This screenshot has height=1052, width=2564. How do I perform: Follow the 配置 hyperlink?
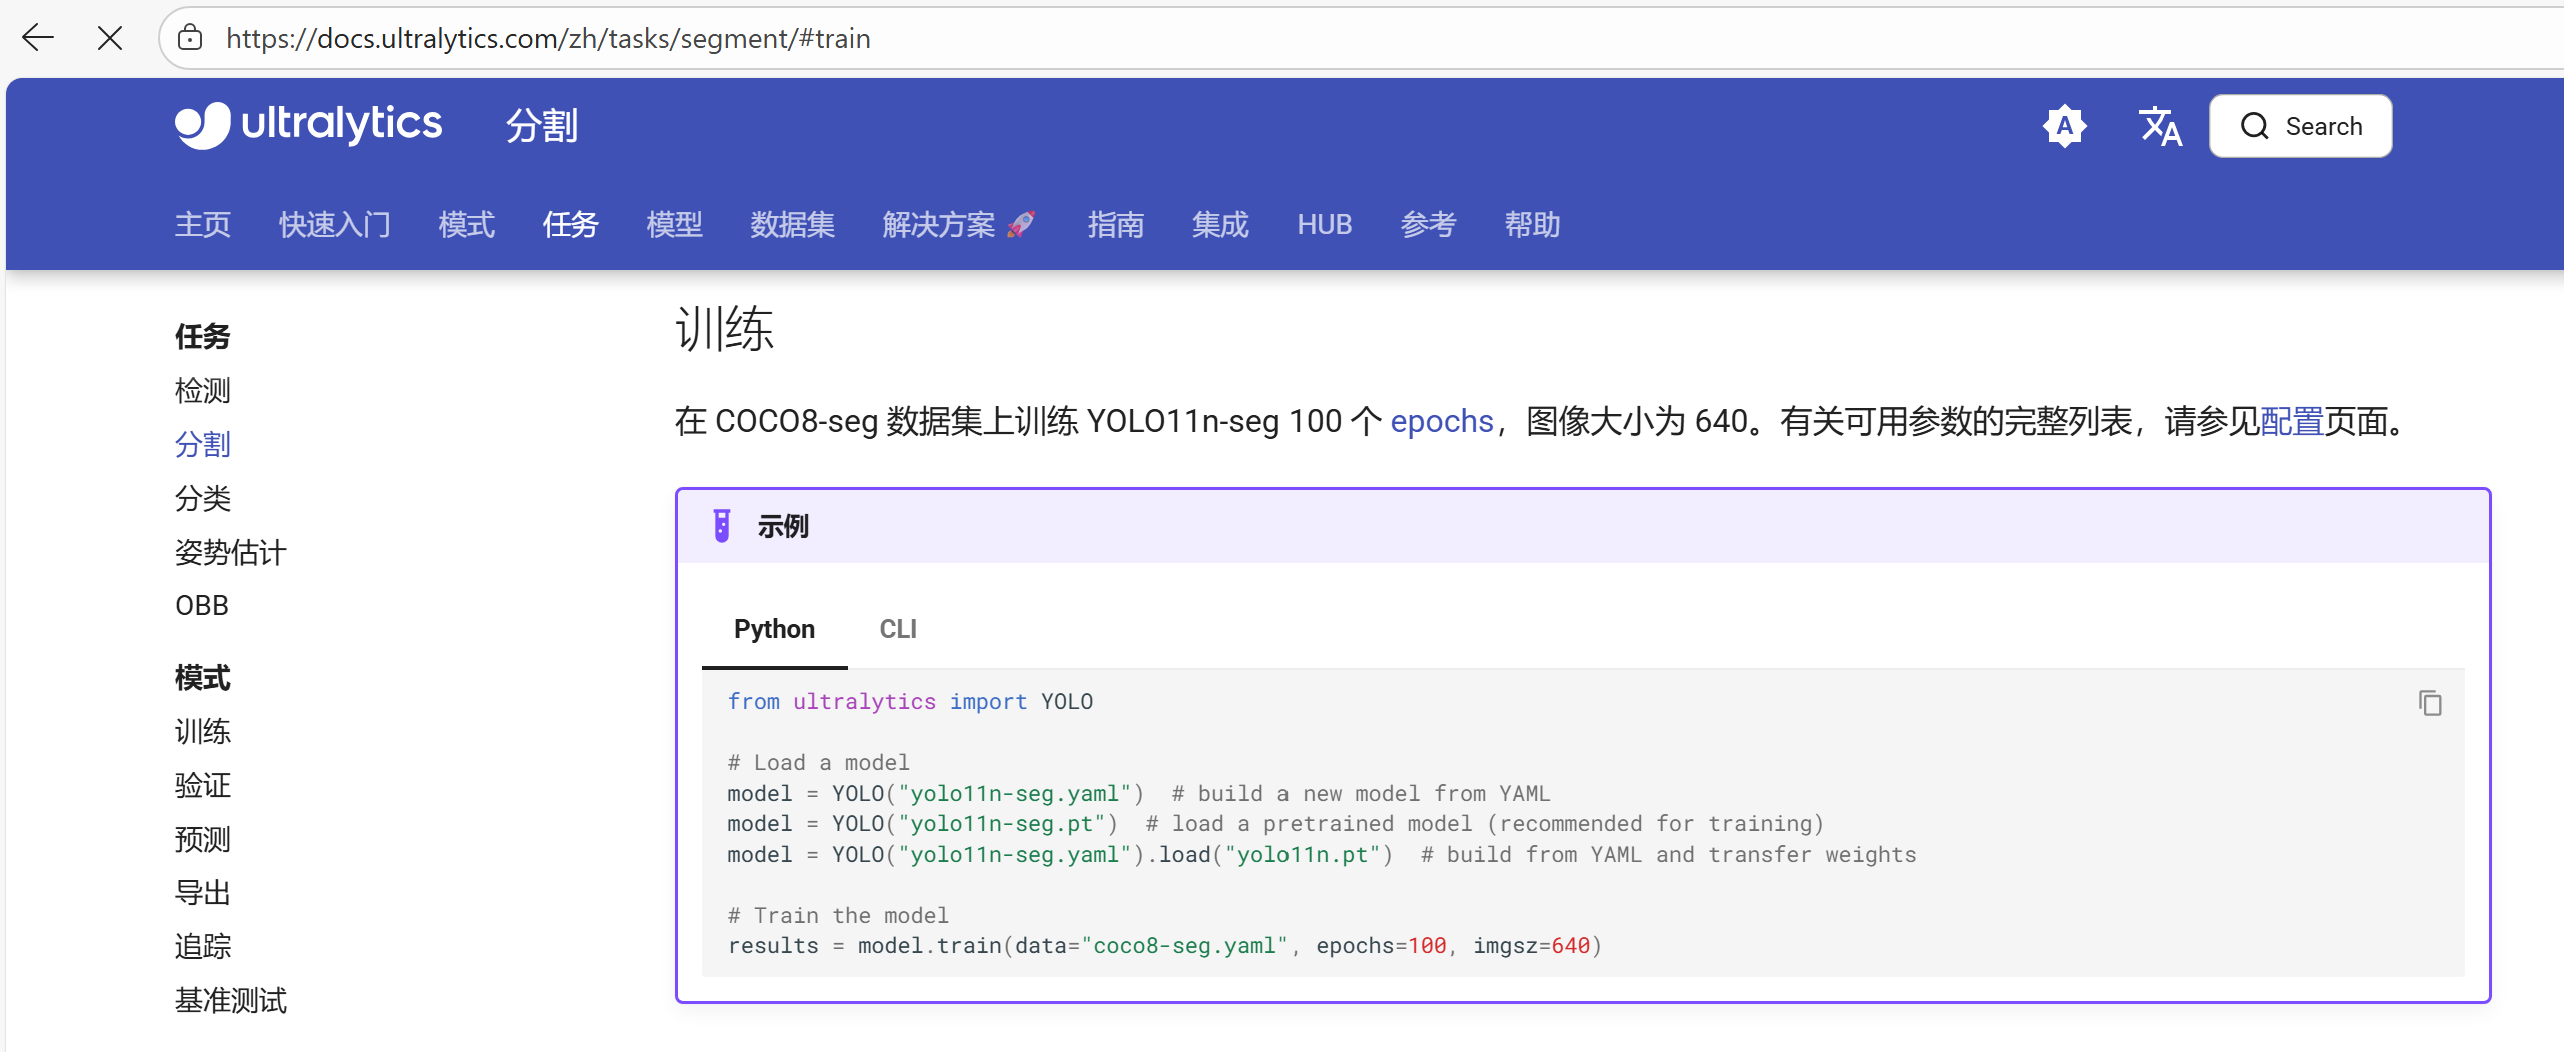[x=2292, y=421]
